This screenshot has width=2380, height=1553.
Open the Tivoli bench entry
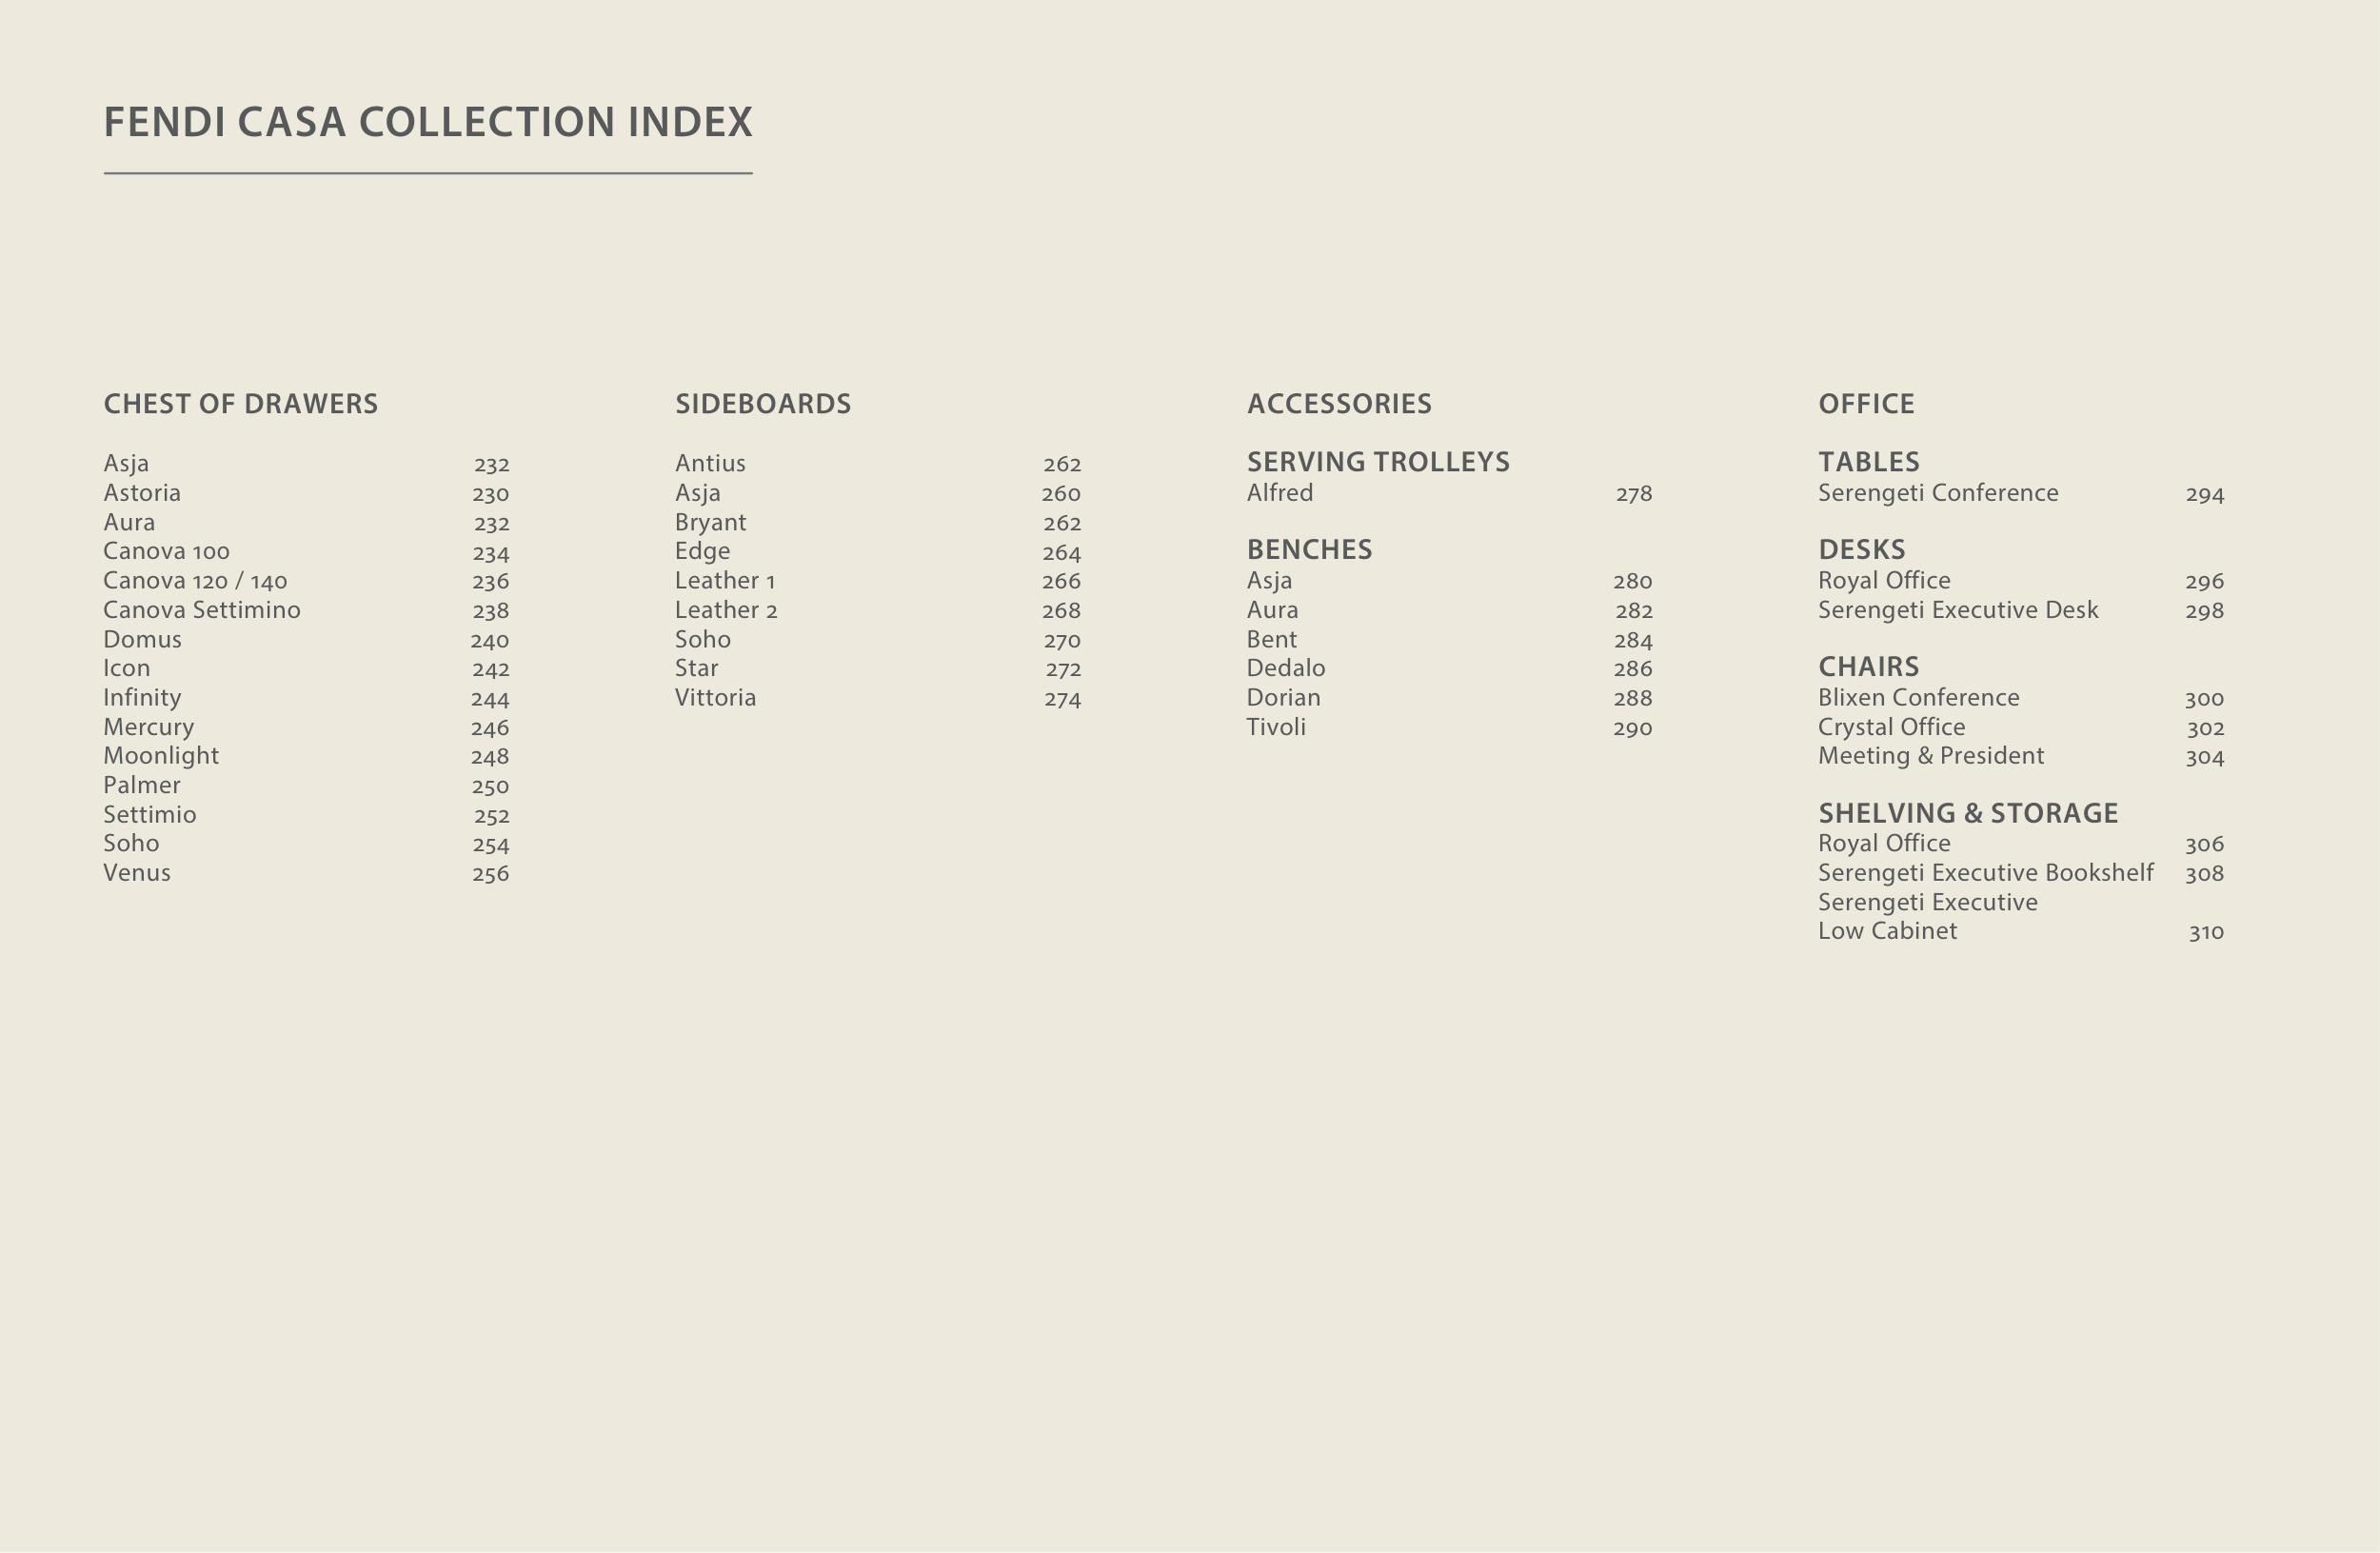click(x=1275, y=727)
